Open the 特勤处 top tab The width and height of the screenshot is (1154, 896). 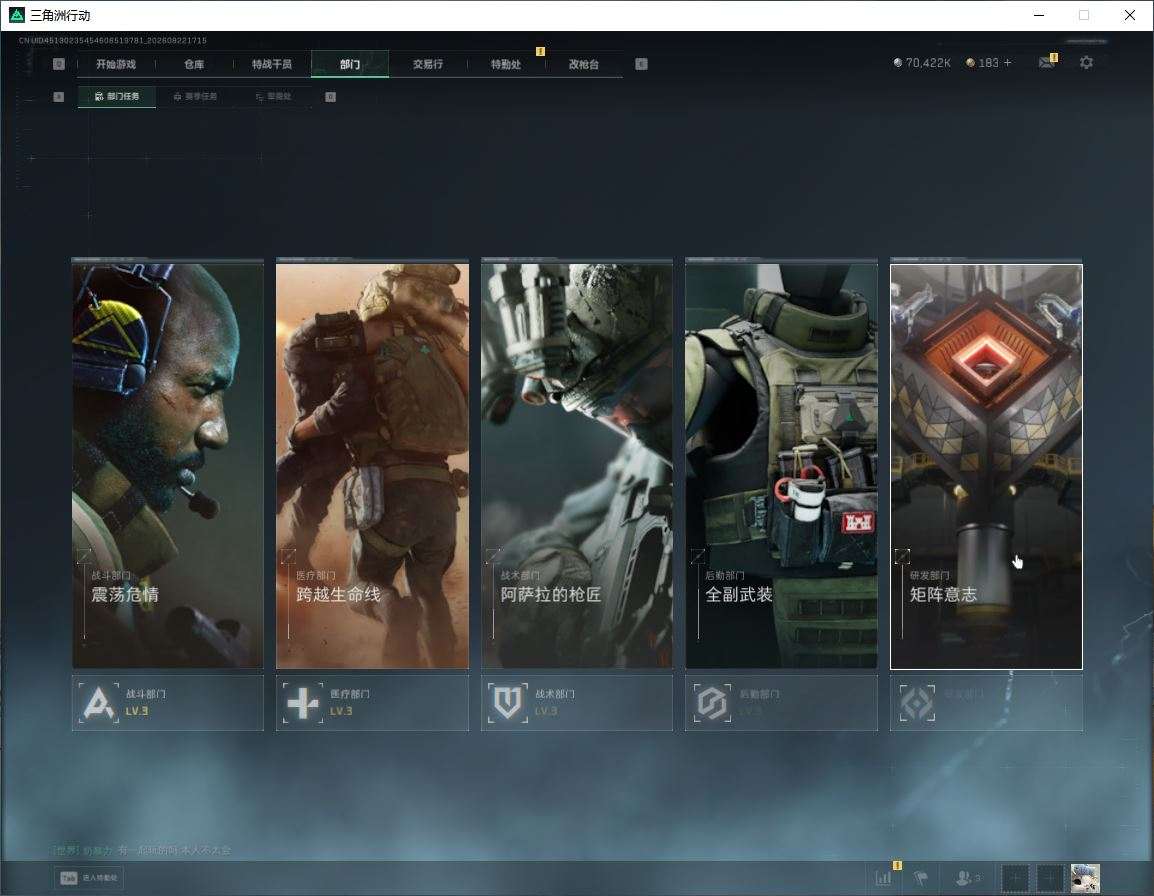506,64
